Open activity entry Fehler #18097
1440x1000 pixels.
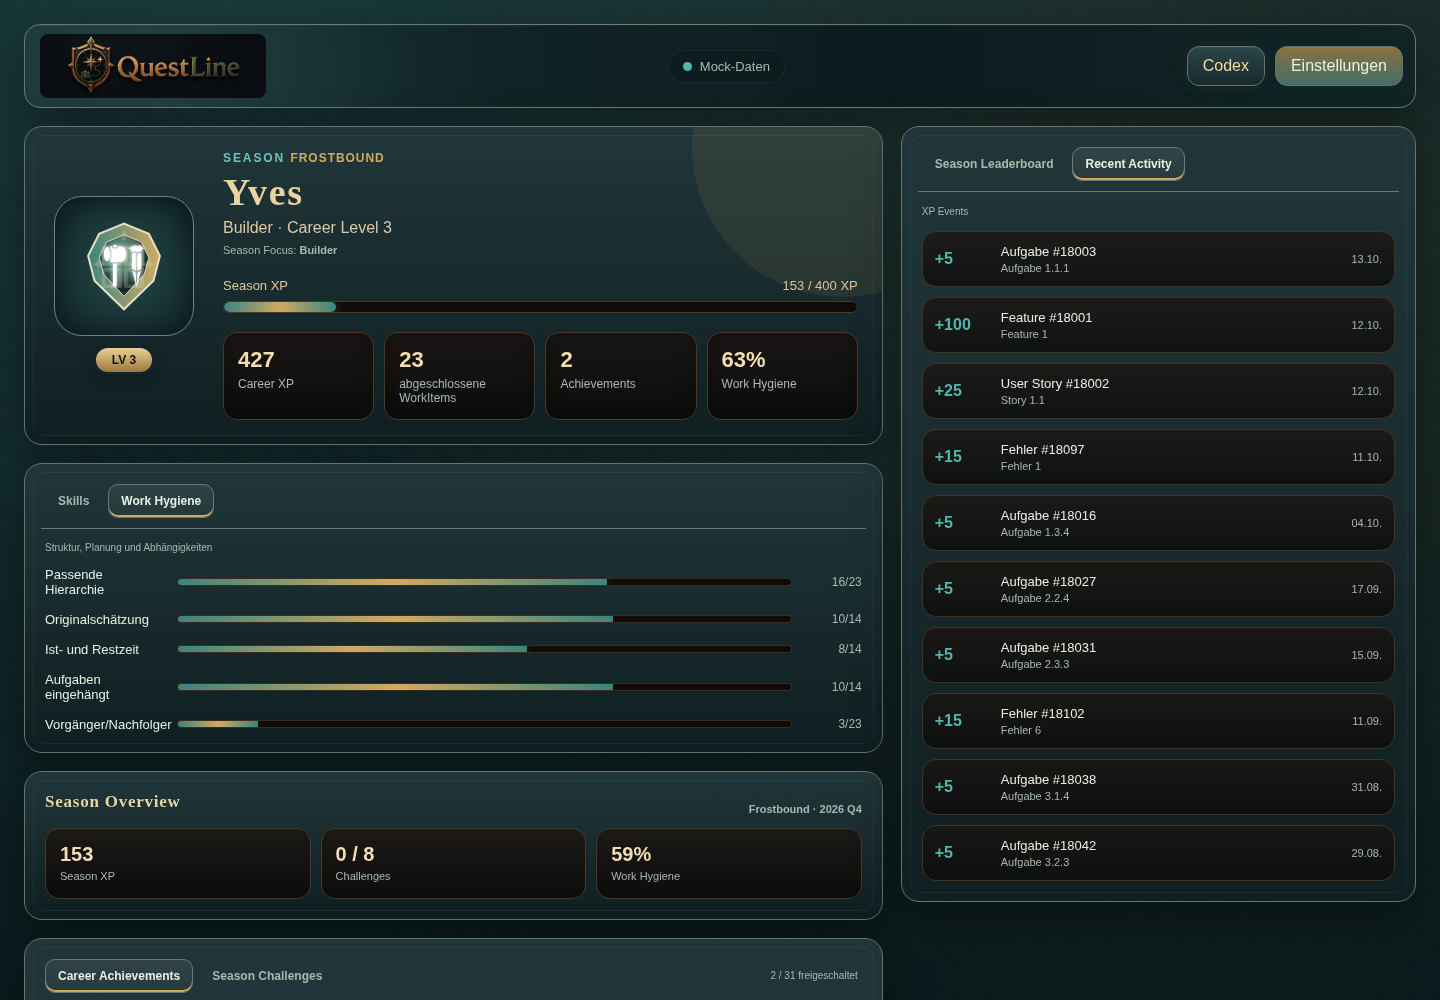1158,457
